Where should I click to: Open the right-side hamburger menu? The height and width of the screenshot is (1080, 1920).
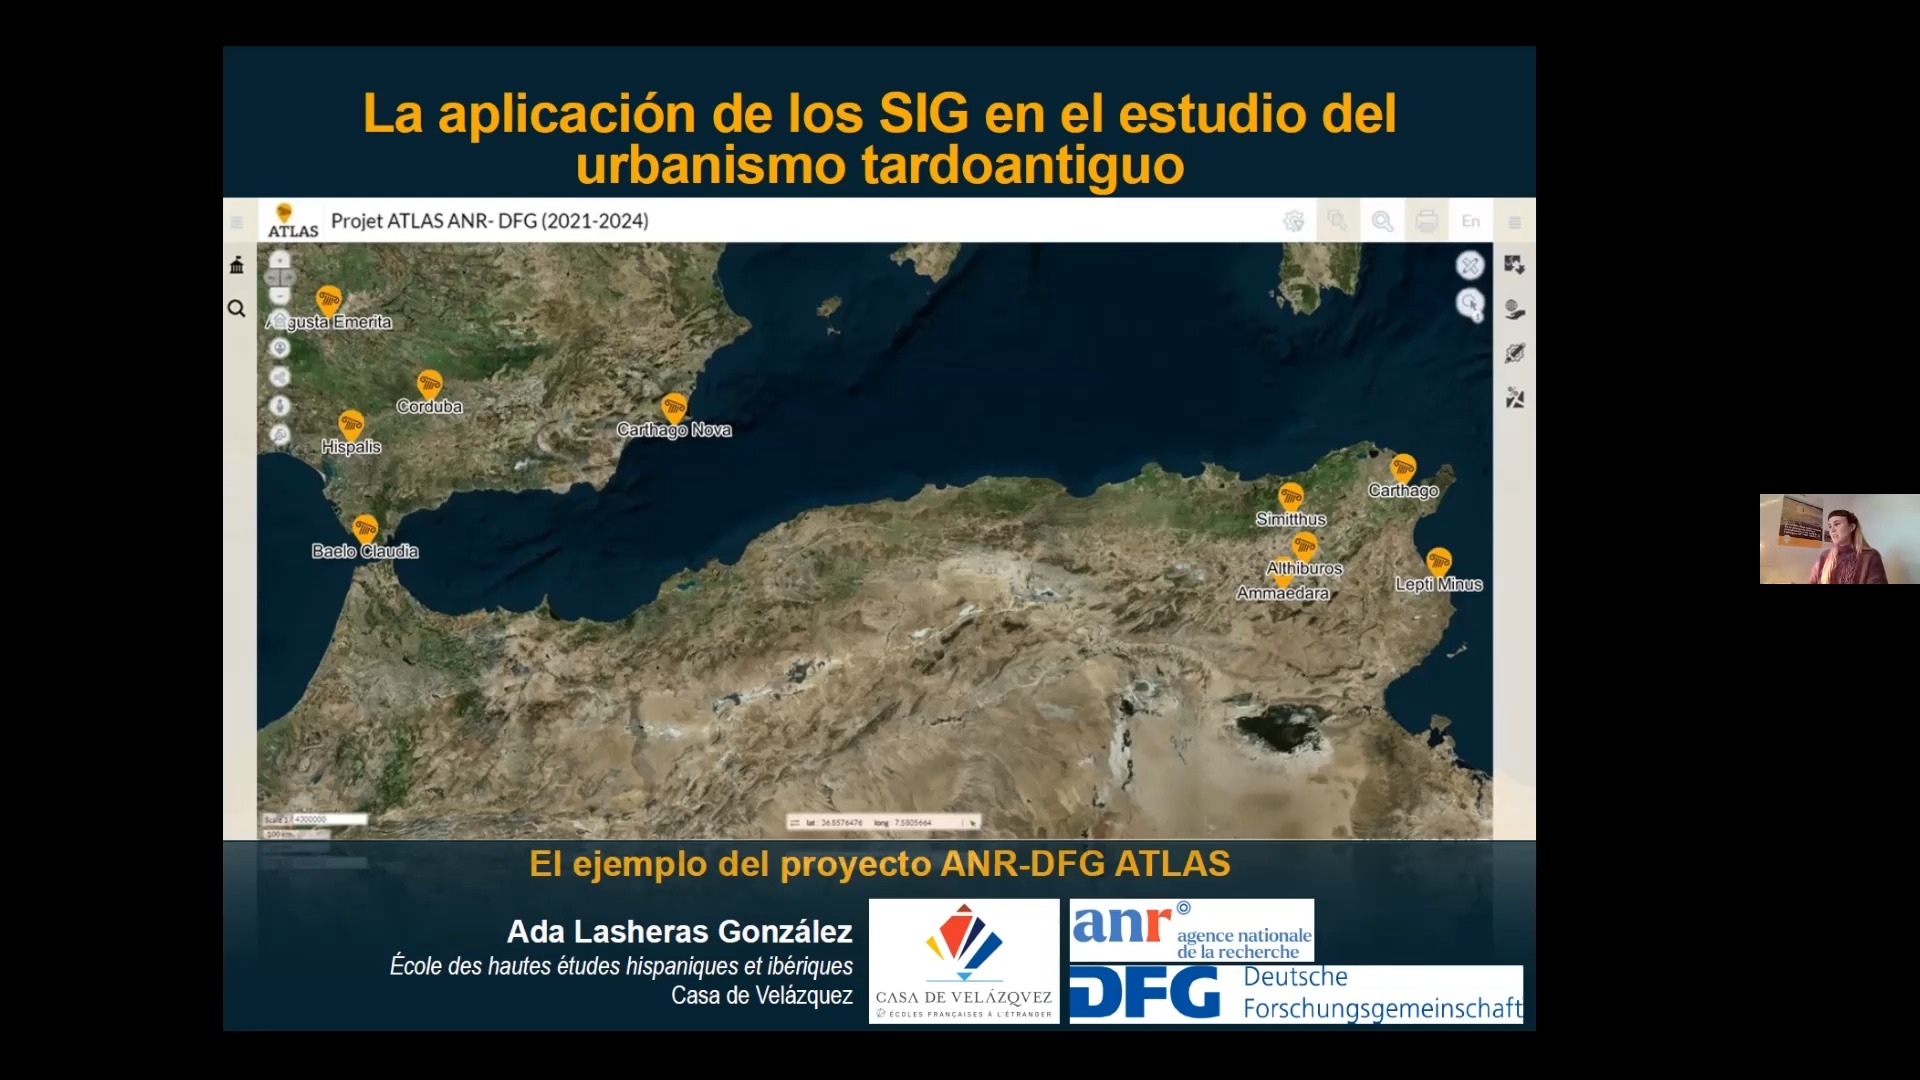coord(1514,222)
